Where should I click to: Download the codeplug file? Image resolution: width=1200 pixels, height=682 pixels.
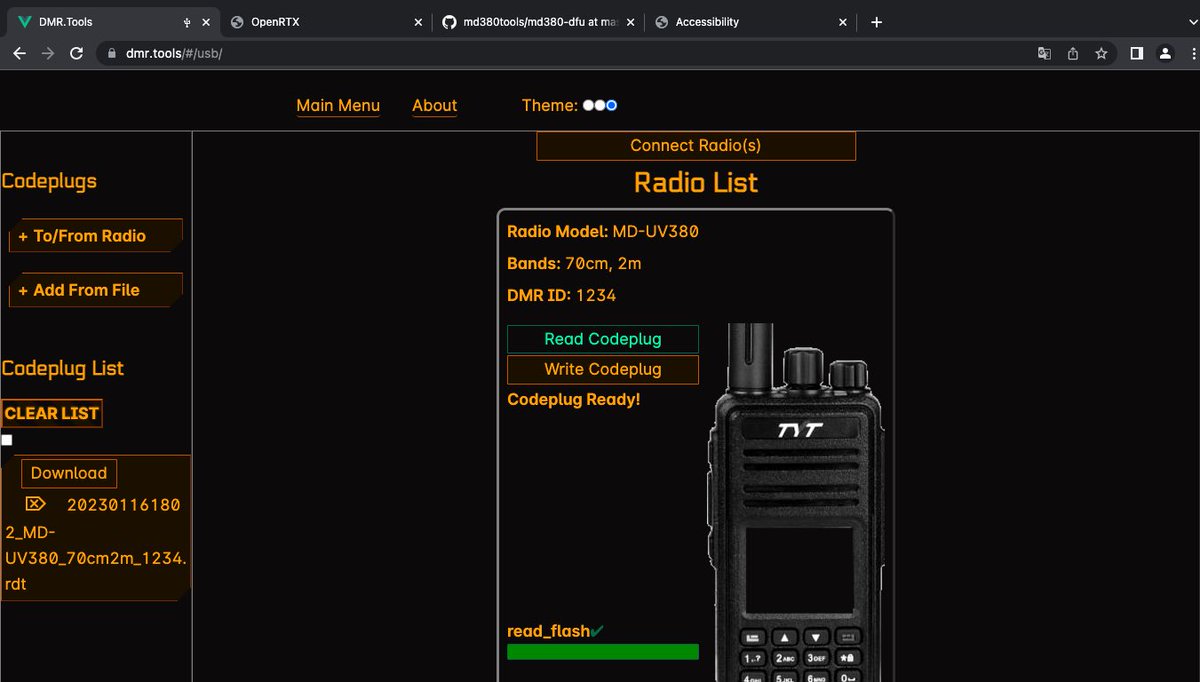pos(69,473)
